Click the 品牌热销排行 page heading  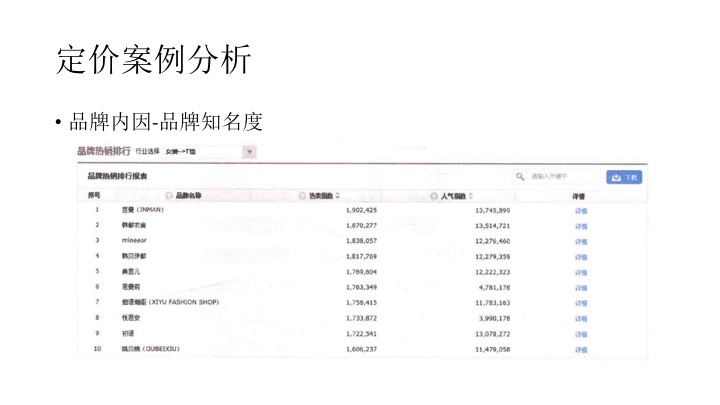(104, 151)
